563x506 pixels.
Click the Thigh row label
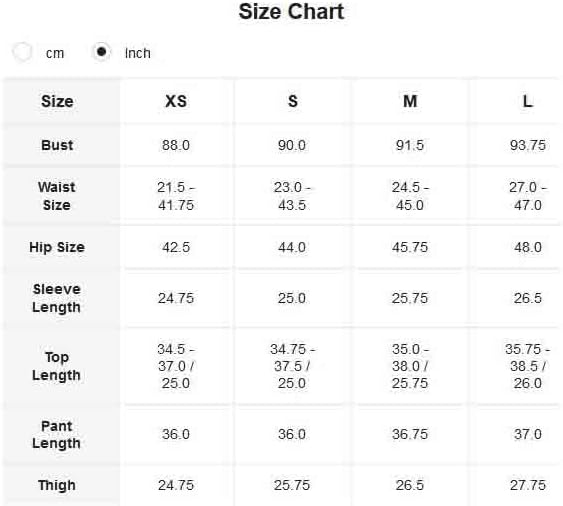pyautogui.click(x=57, y=485)
